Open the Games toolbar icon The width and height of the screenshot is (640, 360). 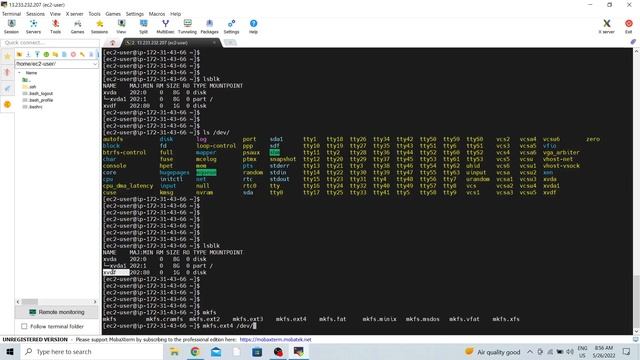[77, 27]
